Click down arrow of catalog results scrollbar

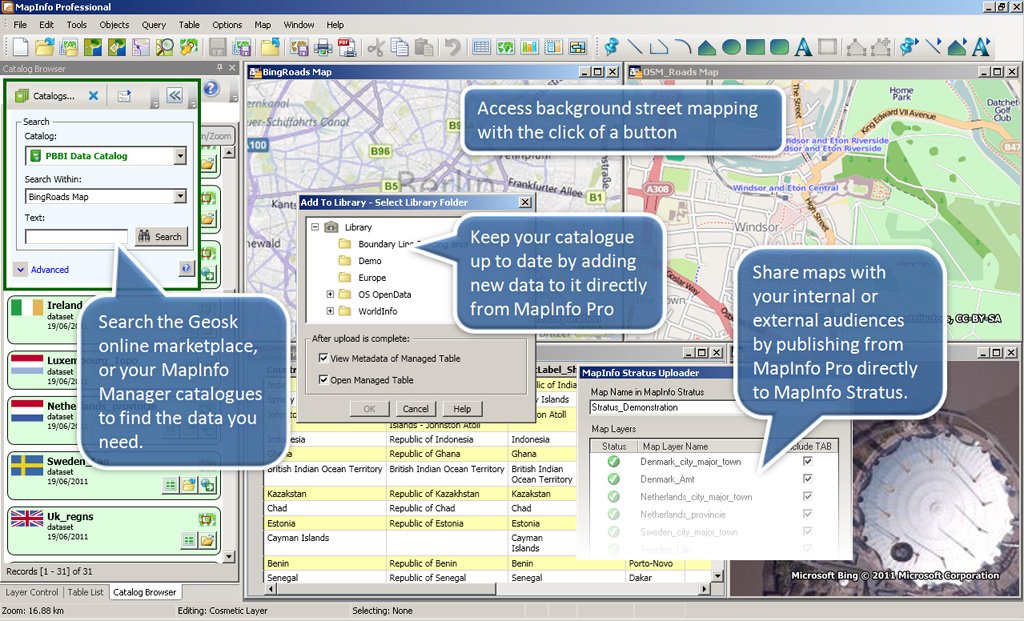tap(229, 557)
